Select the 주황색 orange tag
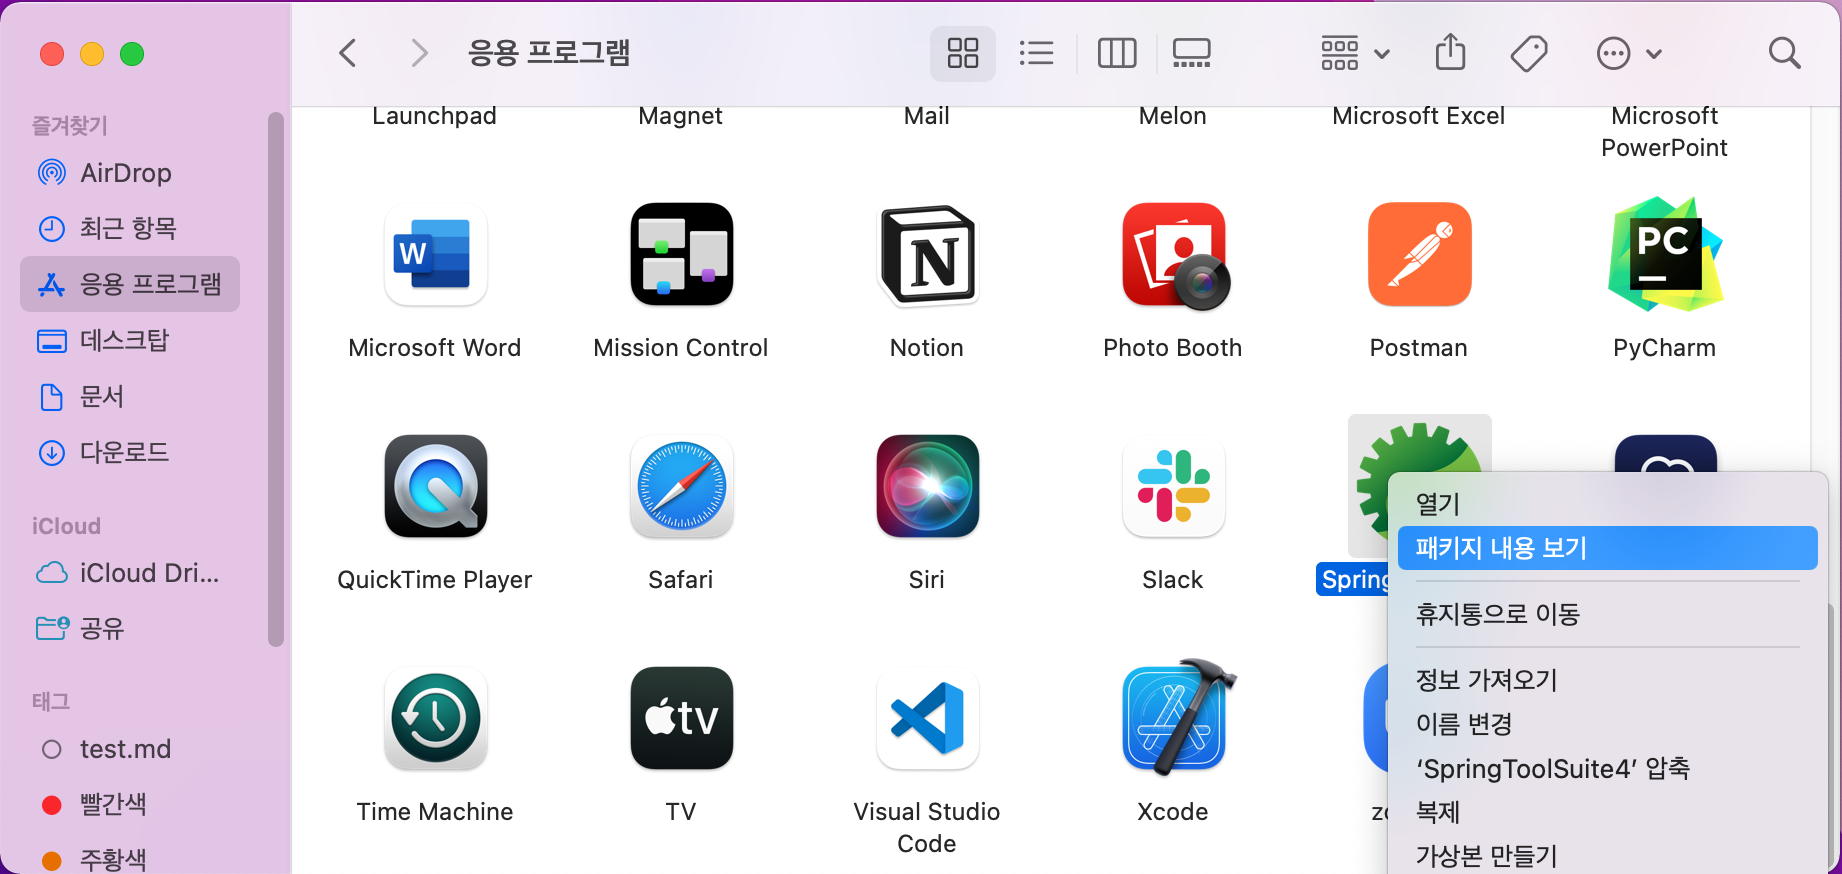This screenshot has width=1842, height=874. pyautogui.click(x=130, y=859)
